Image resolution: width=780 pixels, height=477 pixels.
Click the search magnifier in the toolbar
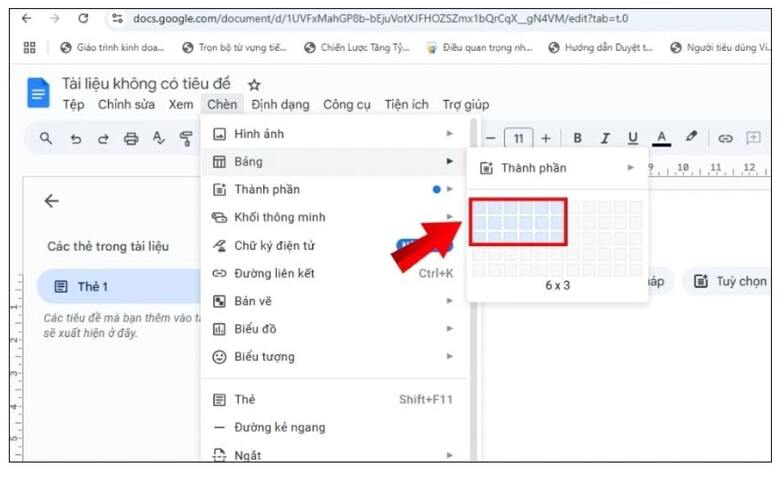46,139
